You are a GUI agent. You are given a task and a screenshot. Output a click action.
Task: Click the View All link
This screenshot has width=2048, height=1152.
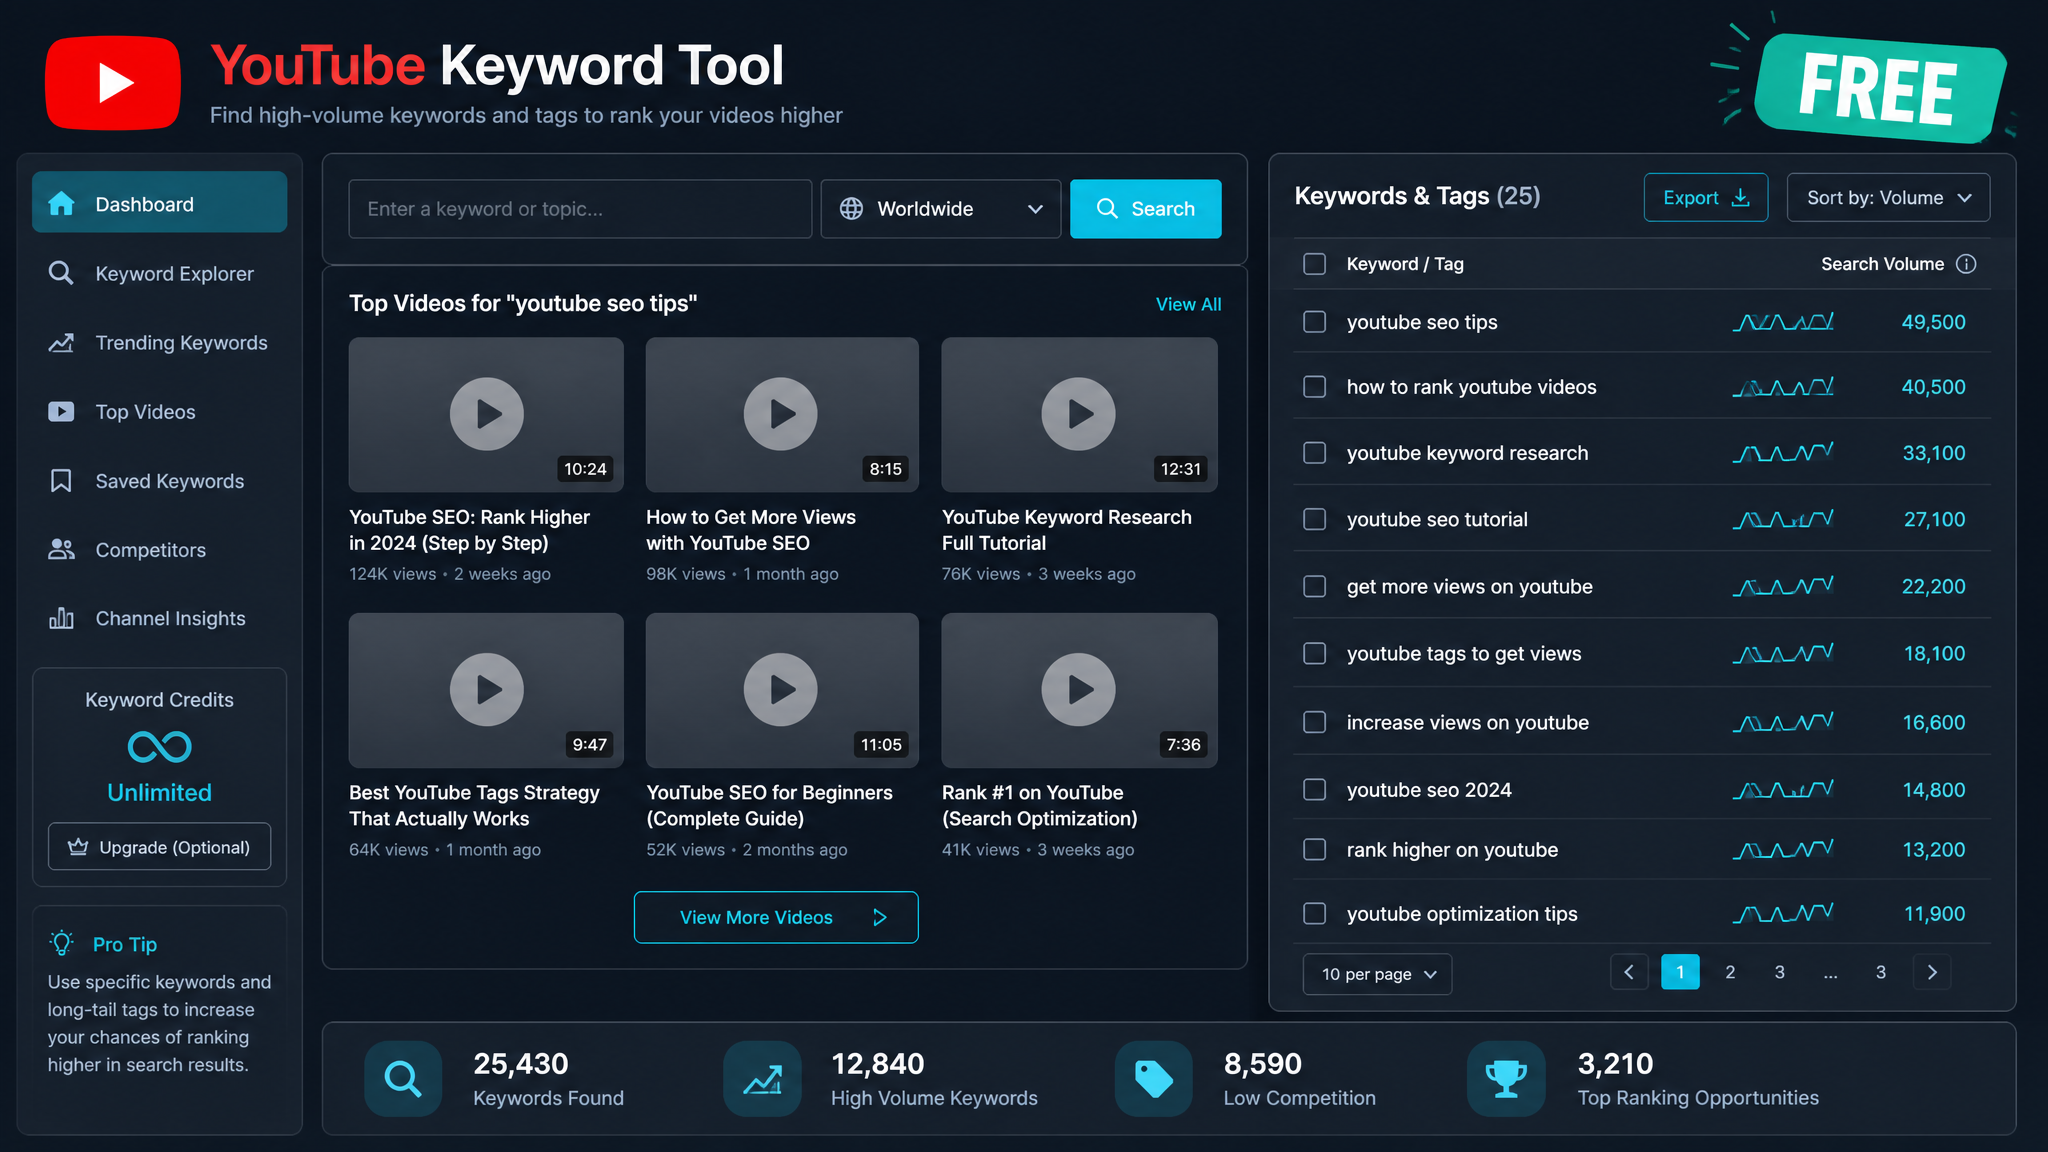tap(1188, 304)
